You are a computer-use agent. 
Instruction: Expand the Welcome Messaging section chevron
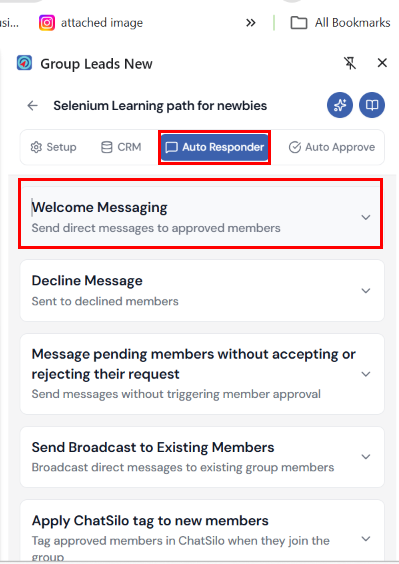pyautogui.click(x=366, y=217)
